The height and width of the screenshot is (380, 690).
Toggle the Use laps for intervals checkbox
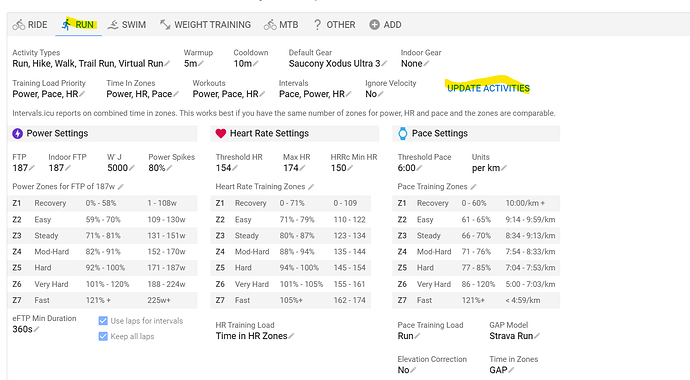pyautogui.click(x=103, y=321)
